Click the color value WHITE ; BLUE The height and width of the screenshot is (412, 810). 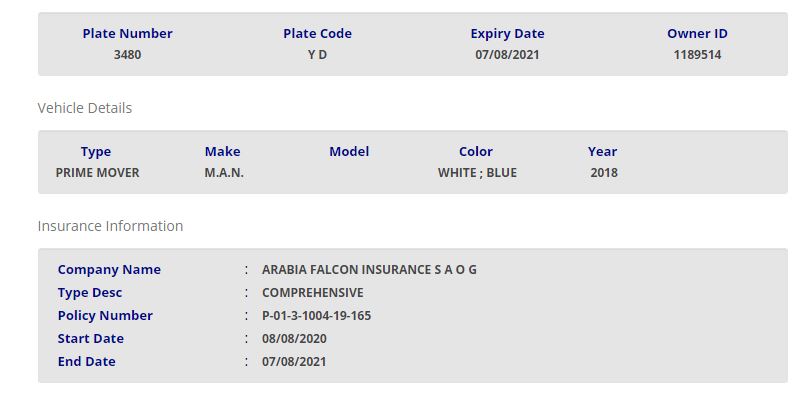[477, 173]
